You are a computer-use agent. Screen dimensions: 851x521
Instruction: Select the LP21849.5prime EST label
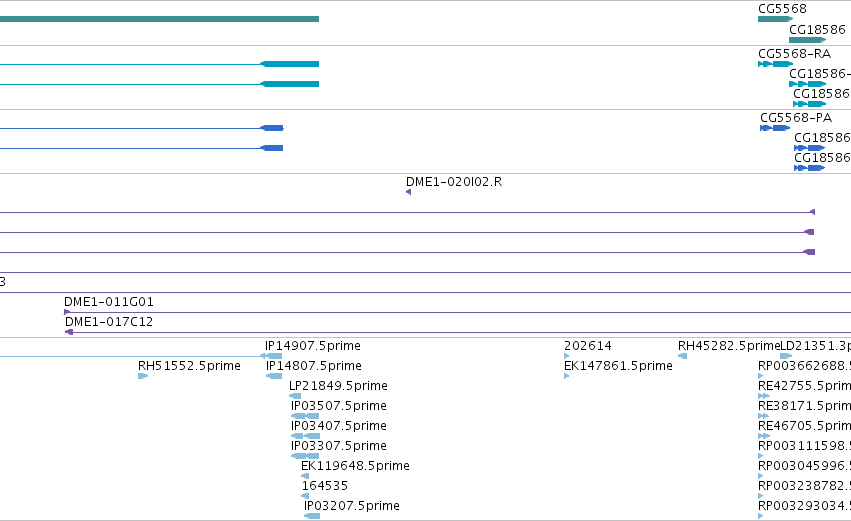[x=338, y=386]
